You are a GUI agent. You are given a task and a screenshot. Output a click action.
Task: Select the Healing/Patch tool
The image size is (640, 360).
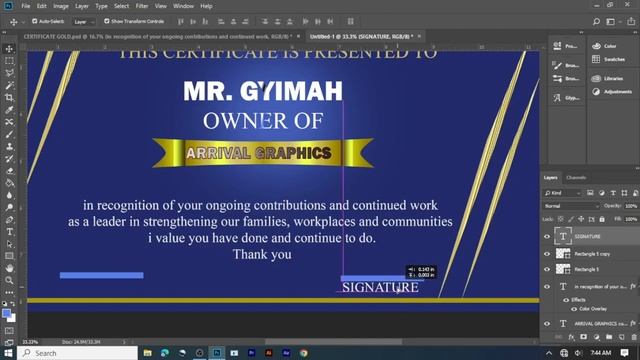click(x=9, y=122)
